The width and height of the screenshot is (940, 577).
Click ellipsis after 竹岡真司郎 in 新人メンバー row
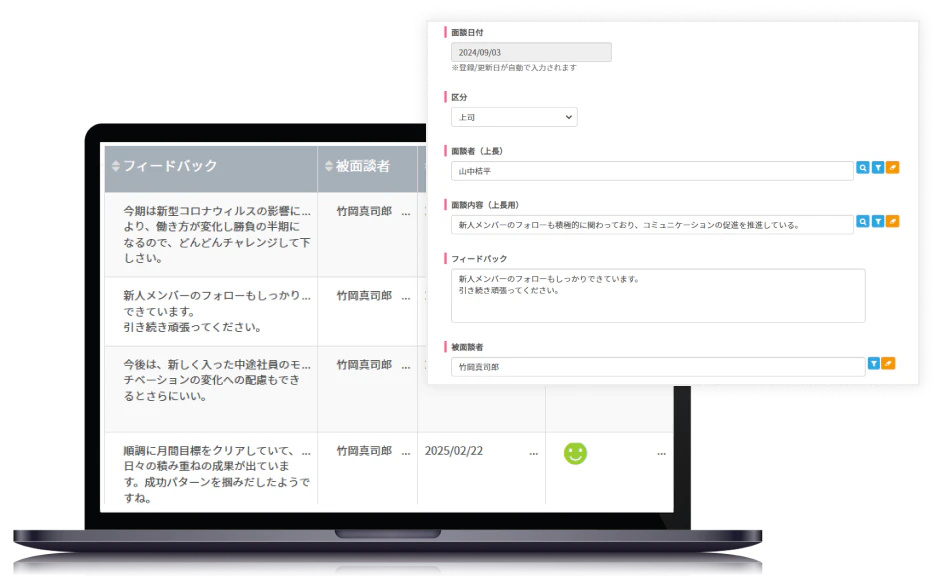pyautogui.click(x=406, y=299)
